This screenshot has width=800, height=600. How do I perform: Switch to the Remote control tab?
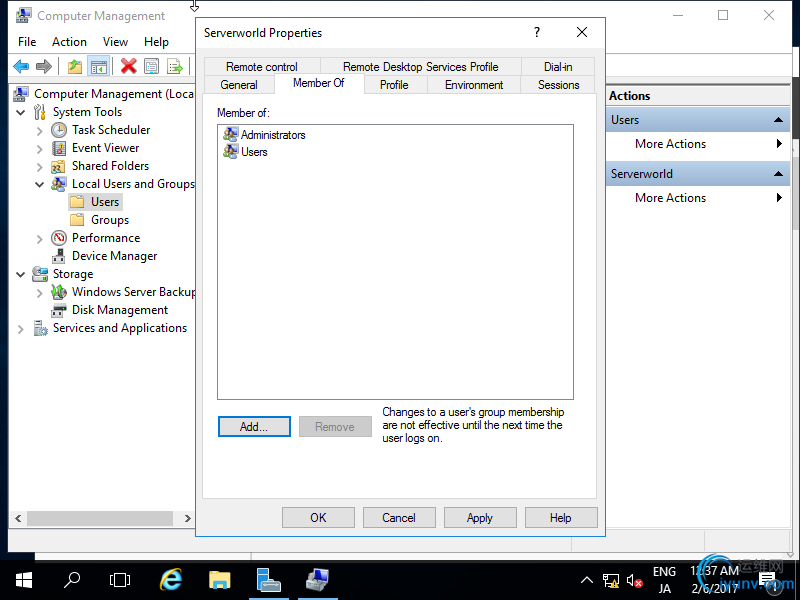click(x=262, y=67)
